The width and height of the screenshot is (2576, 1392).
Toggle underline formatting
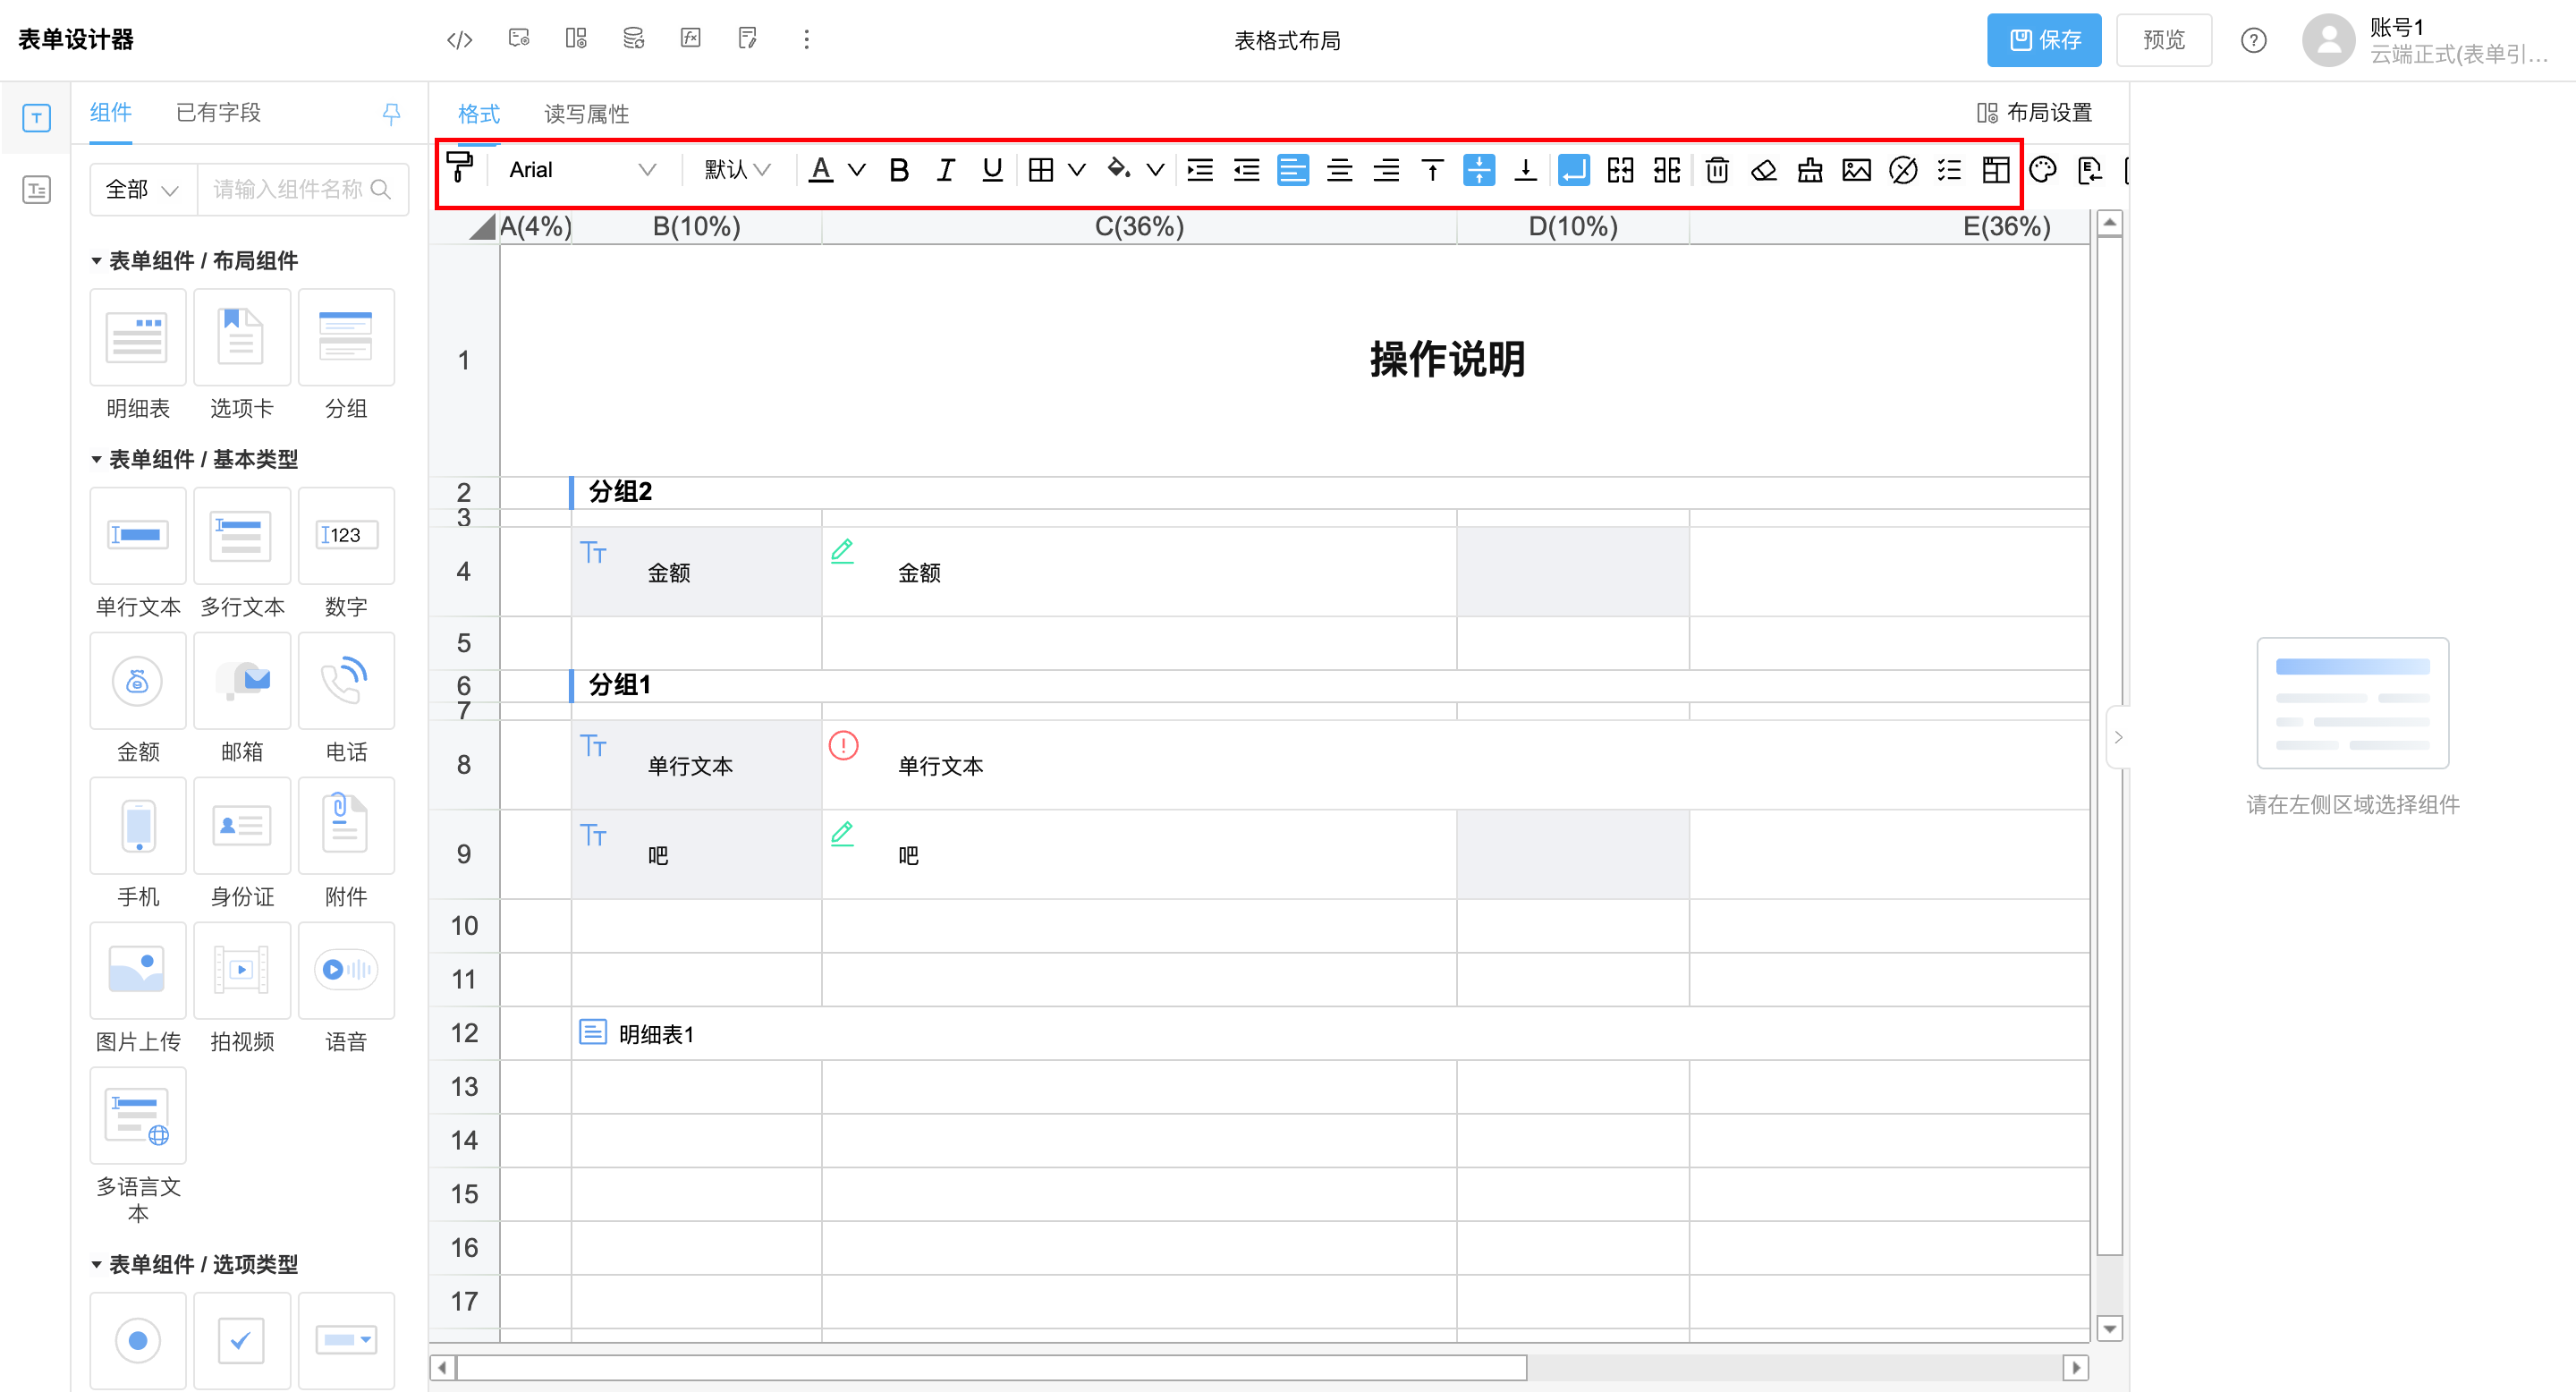(992, 170)
